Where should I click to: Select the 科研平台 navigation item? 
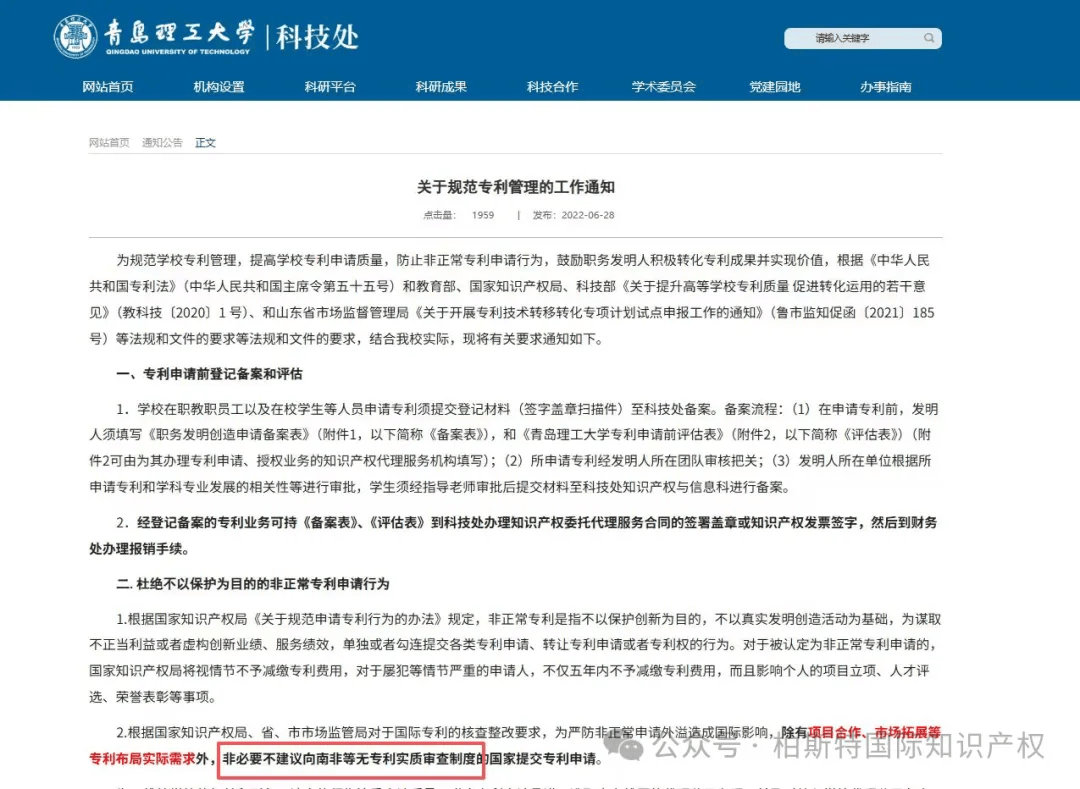pyautogui.click(x=330, y=87)
